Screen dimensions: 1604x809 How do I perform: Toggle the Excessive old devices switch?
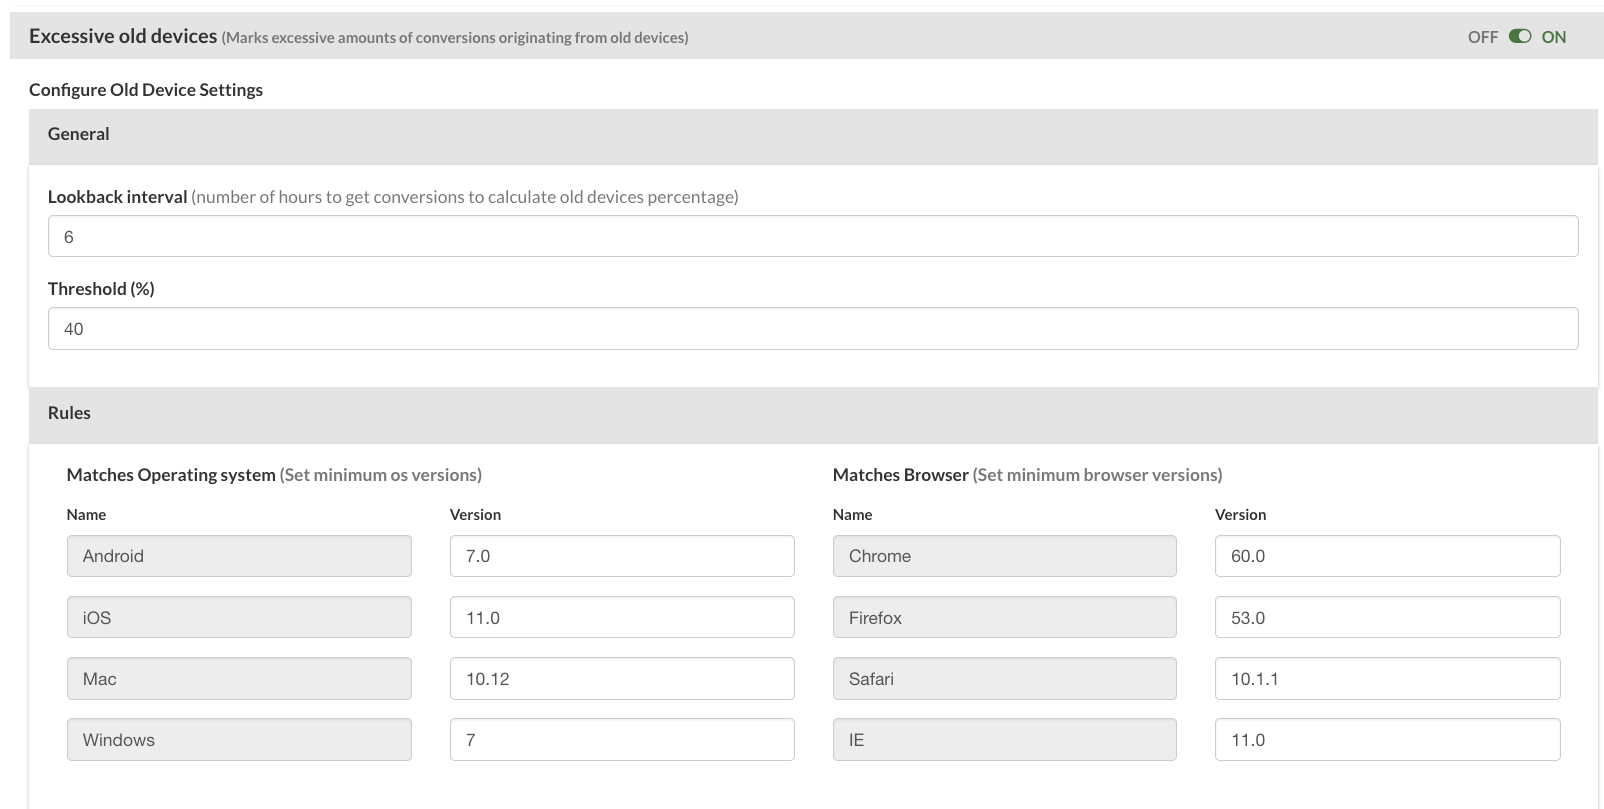(x=1520, y=37)
